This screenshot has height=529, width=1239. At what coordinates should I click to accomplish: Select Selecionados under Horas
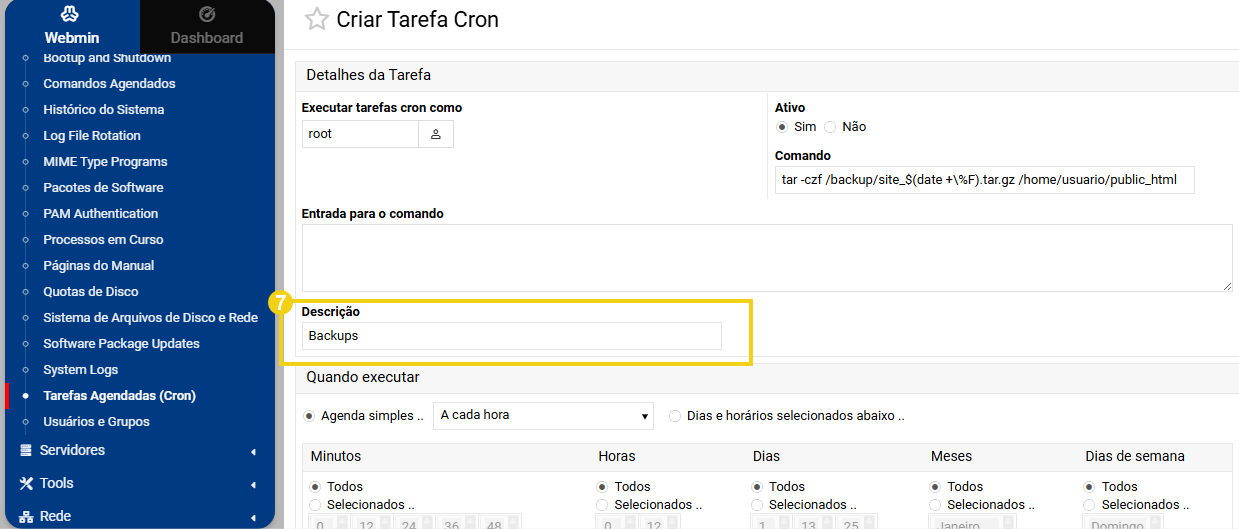(x=604, y=505)
